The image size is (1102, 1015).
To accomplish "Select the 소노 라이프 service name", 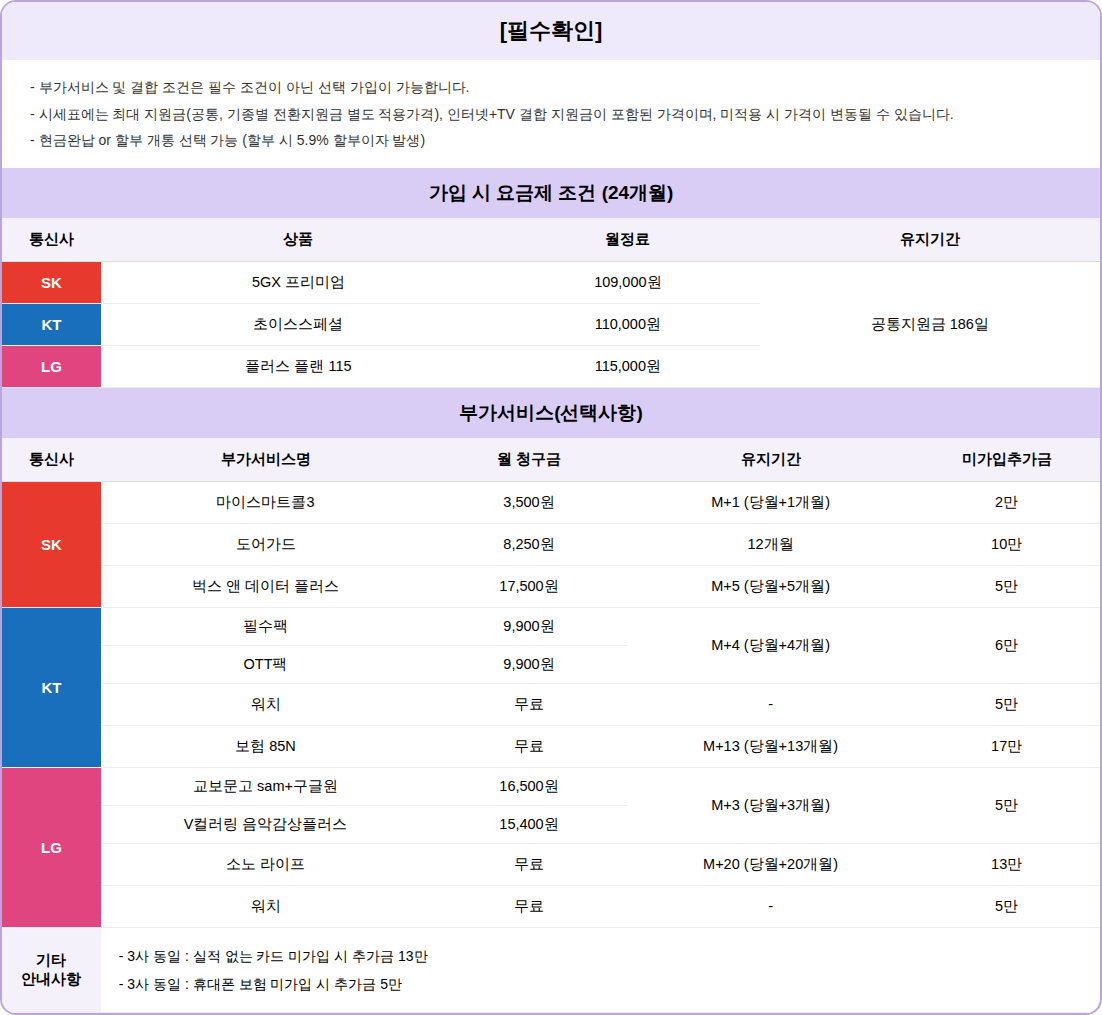I will tap(266, 865).
